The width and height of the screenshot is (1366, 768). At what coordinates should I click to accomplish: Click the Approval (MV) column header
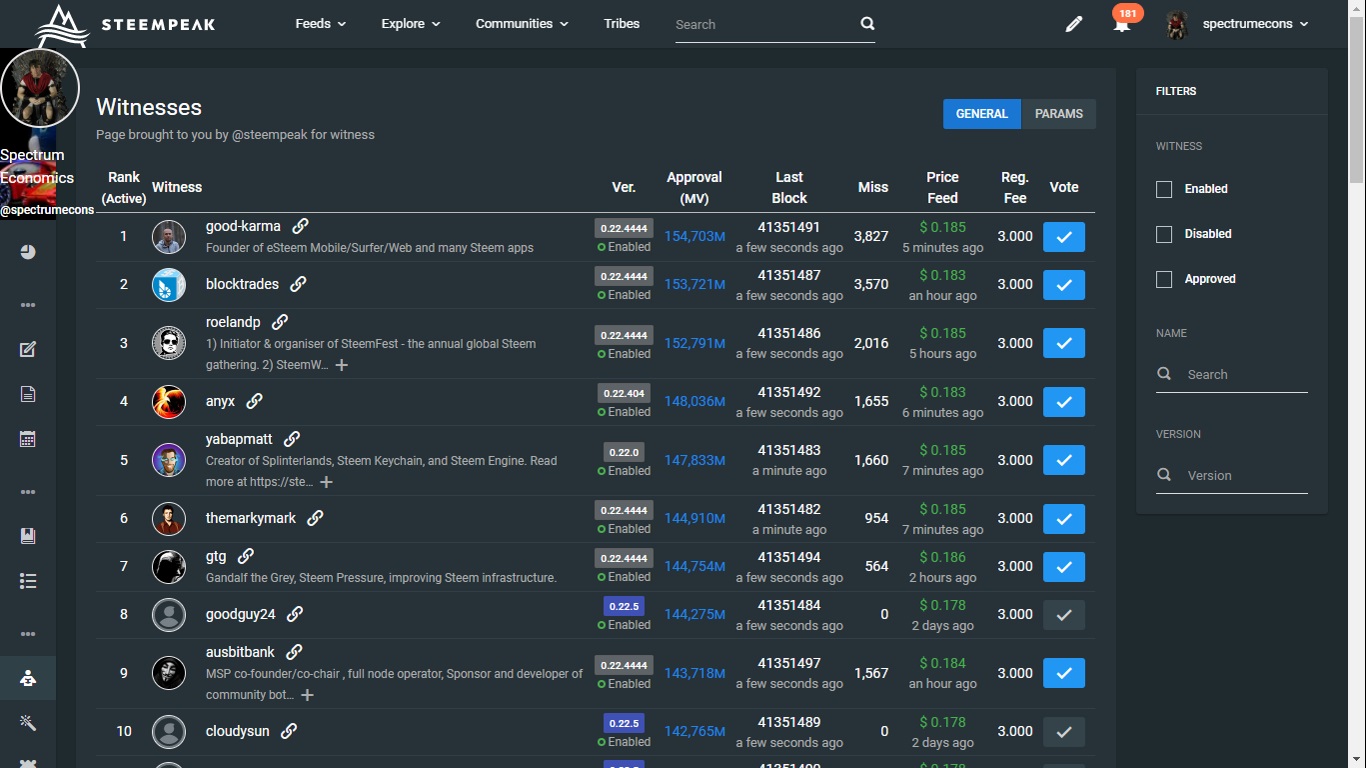point(694,187)
